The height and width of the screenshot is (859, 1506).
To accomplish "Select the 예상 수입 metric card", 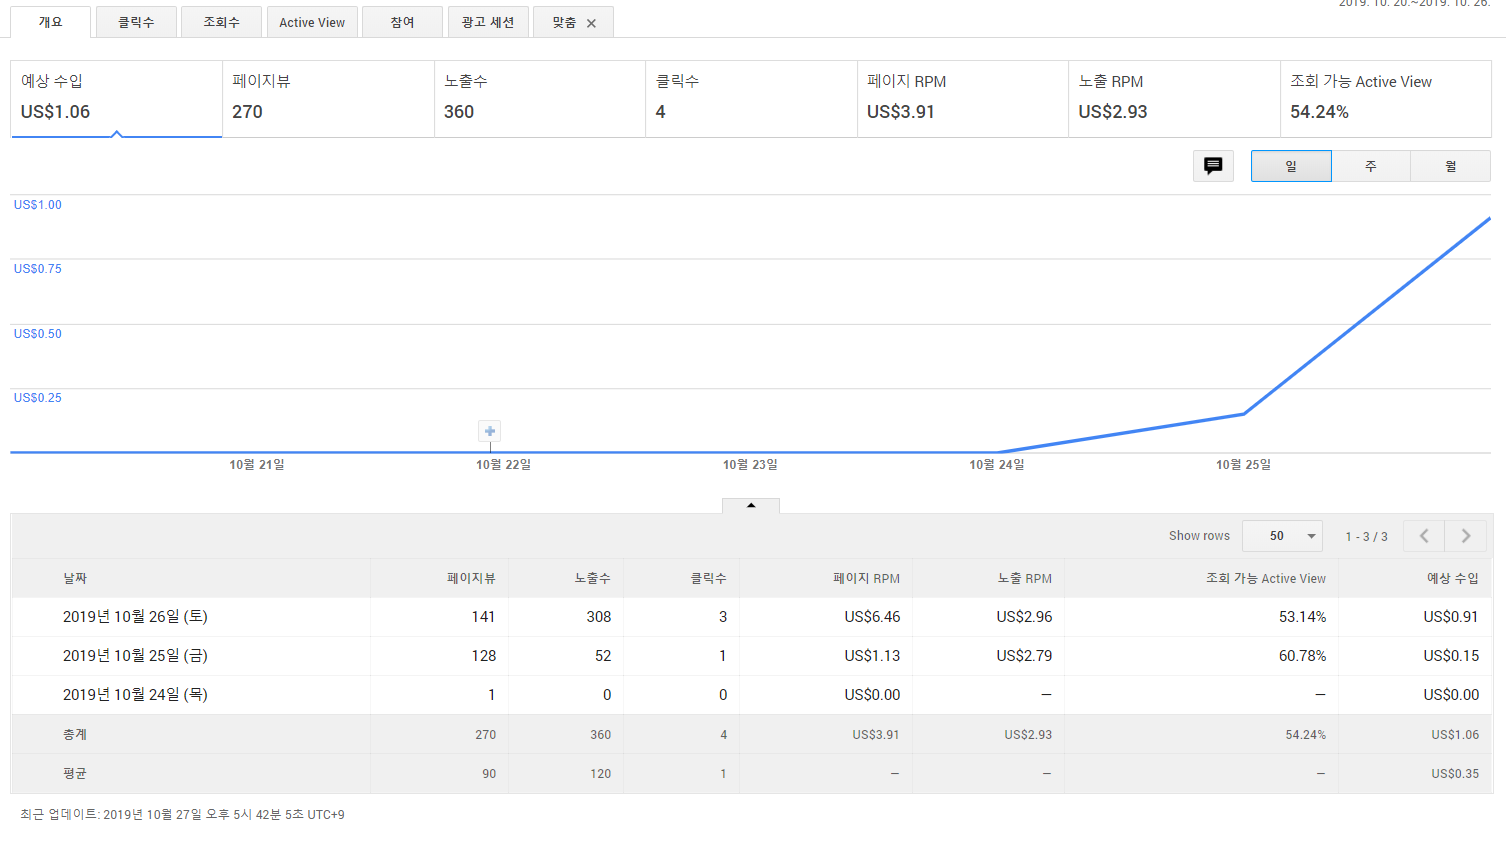I will point(116,98).
